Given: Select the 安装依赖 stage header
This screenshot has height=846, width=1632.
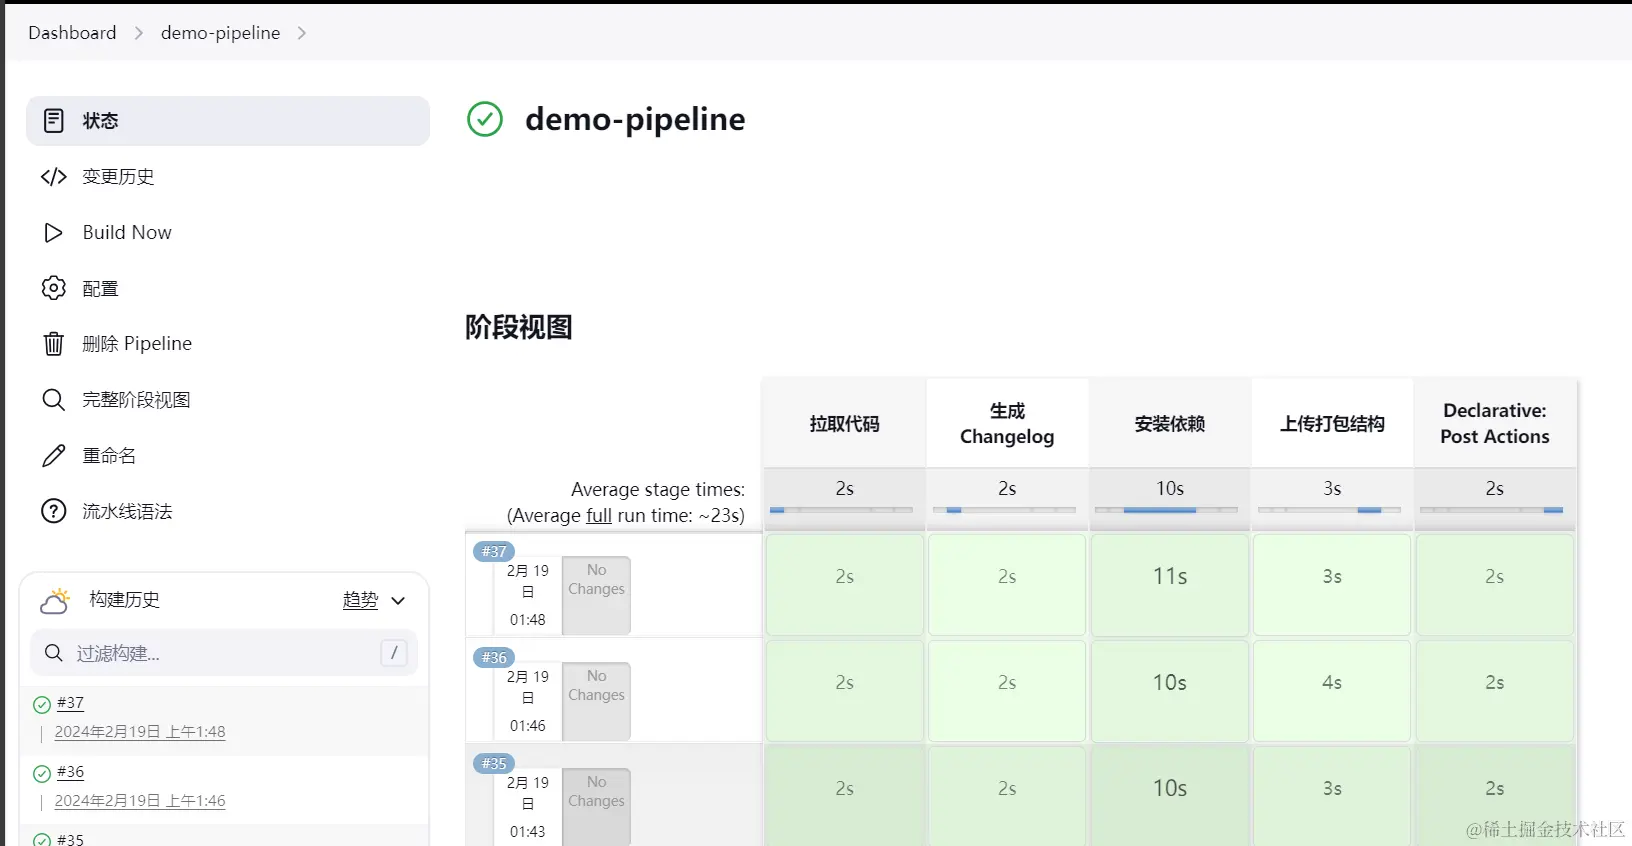Looking at the screenshot, I should coord(1170,424).
